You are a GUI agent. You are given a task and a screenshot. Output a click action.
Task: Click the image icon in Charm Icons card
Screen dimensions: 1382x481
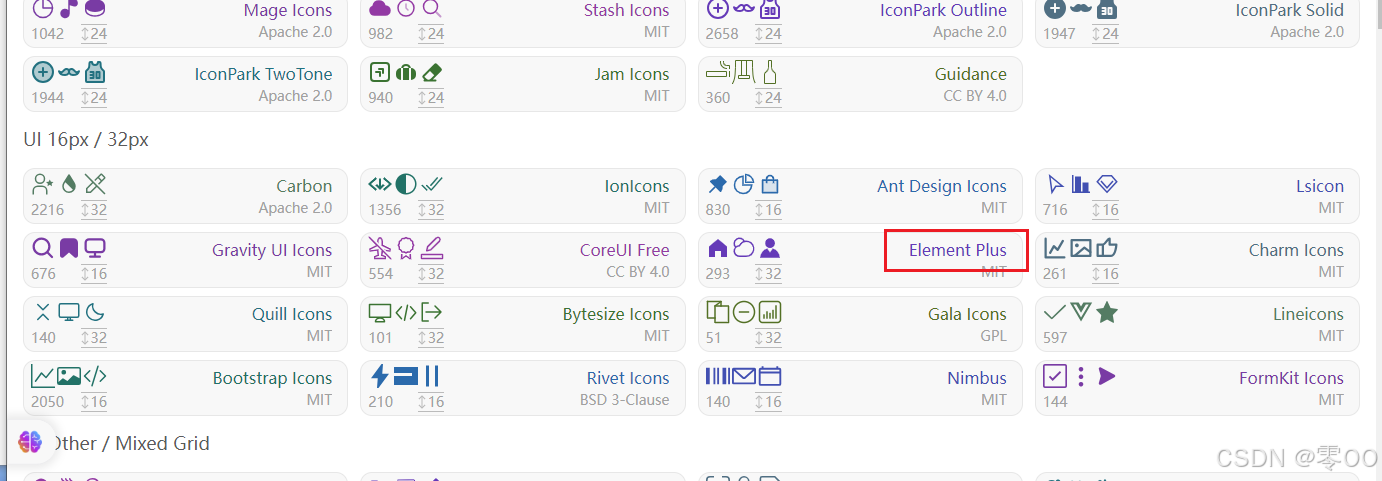pyautogui.click(x=1081, y=248)
